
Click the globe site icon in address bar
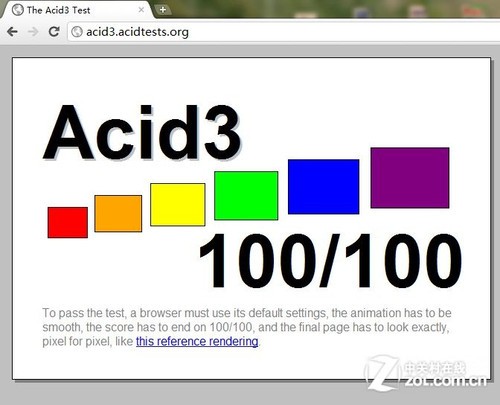click(x=77, y=32)
